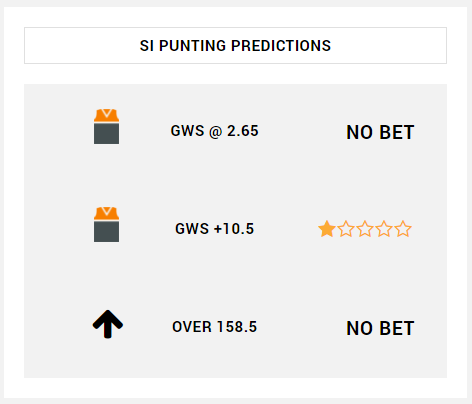Click the GWS @ 2.65 prediction text
The image size is (472, 404).
(x=215, y=131)
